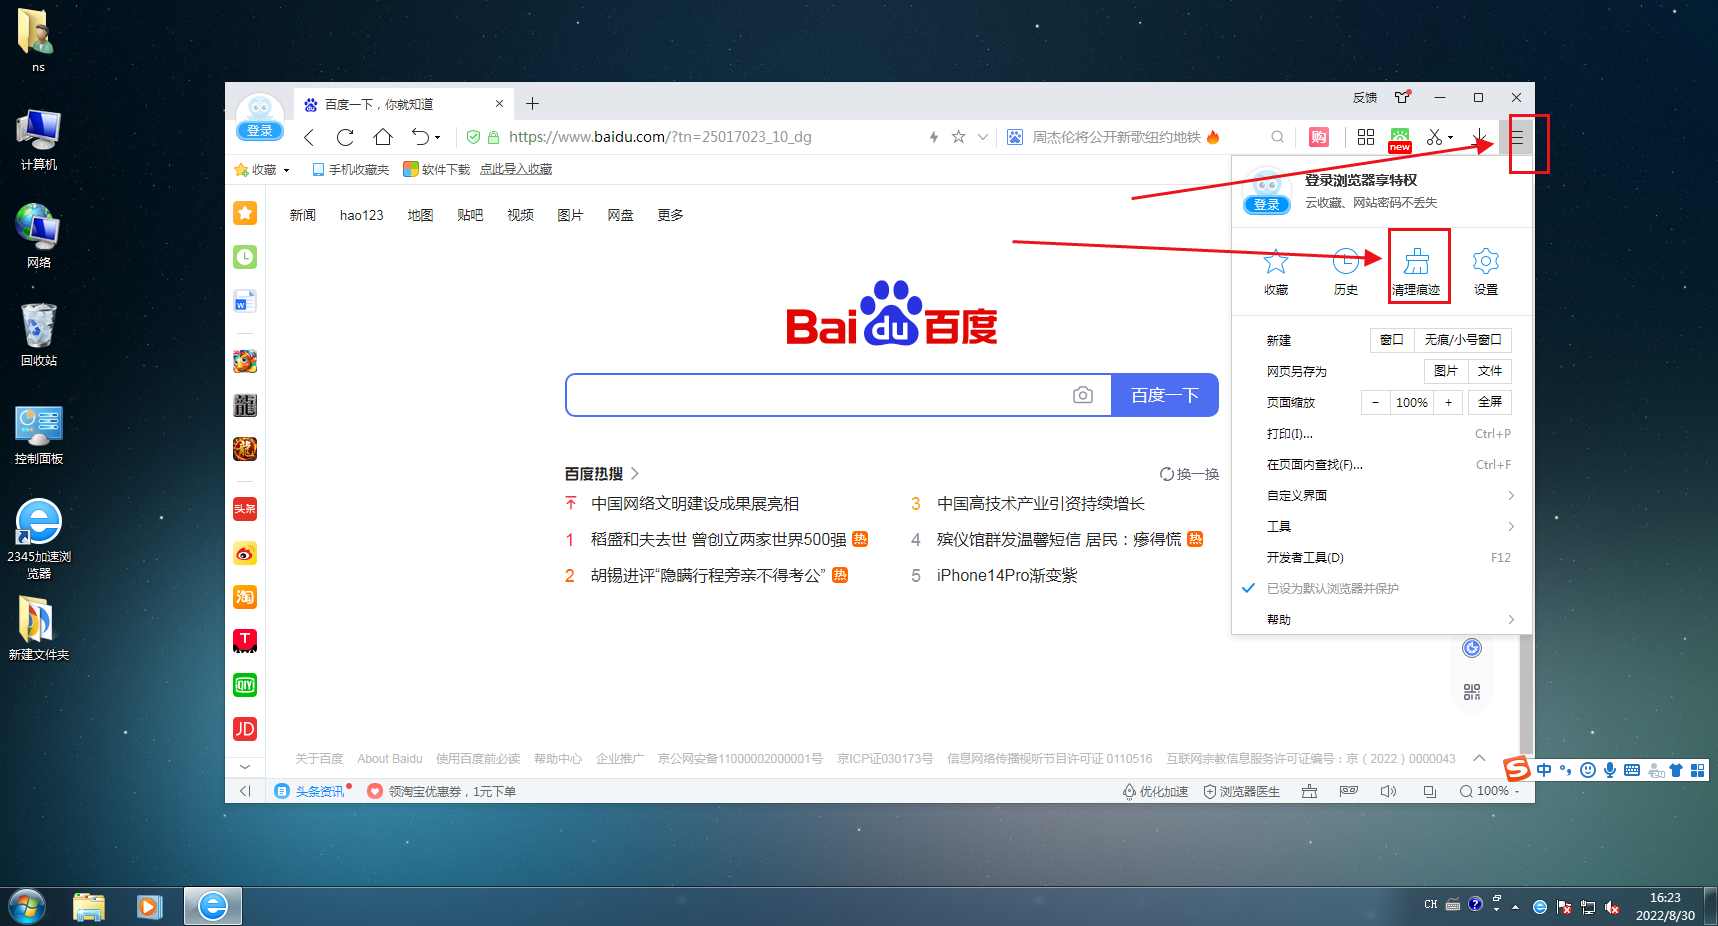1718x926 pixels.
Task: Open the JD sidebar icon
Action: [245, 729]
